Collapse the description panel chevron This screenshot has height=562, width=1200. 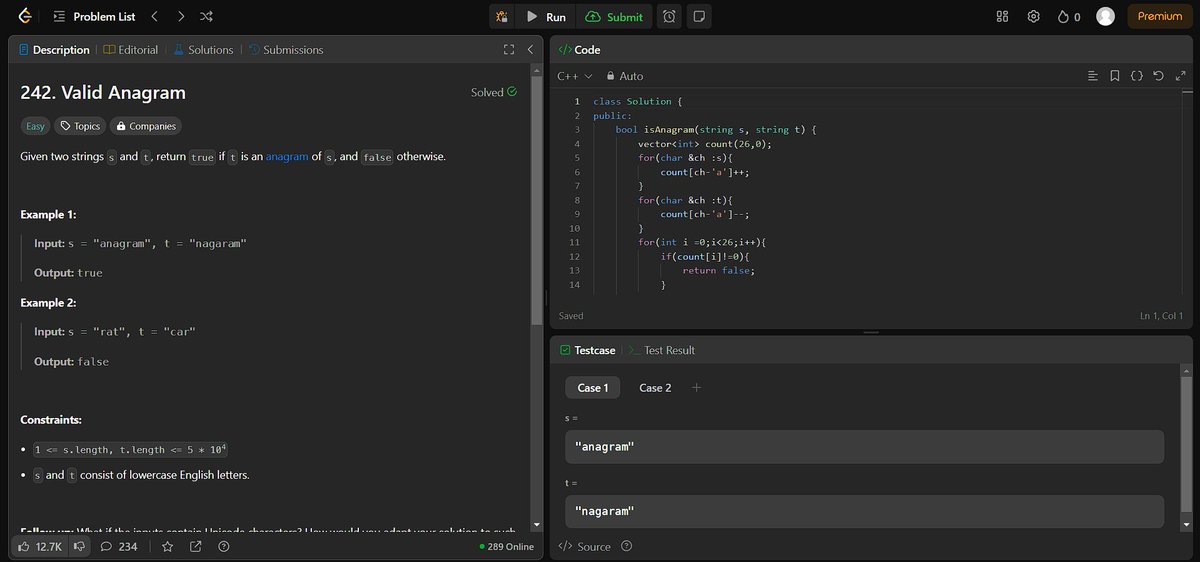[531, 50]
